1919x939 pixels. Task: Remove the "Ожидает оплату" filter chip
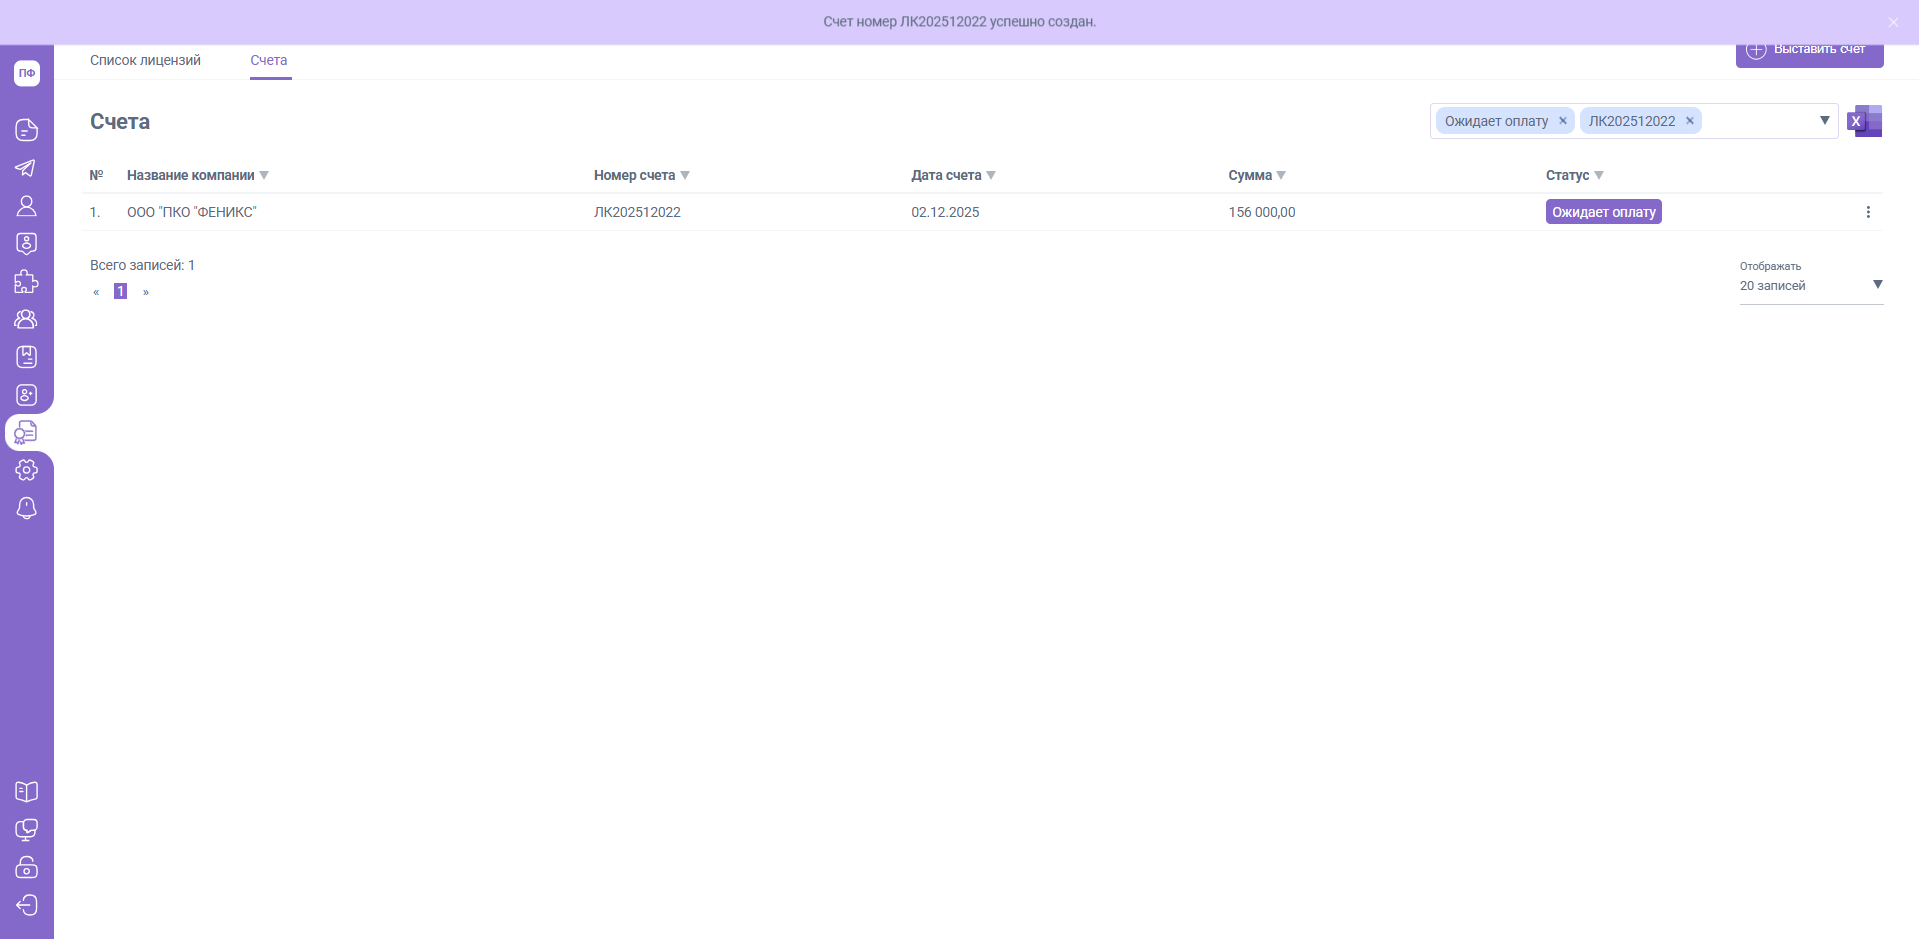click(1562, 121)
